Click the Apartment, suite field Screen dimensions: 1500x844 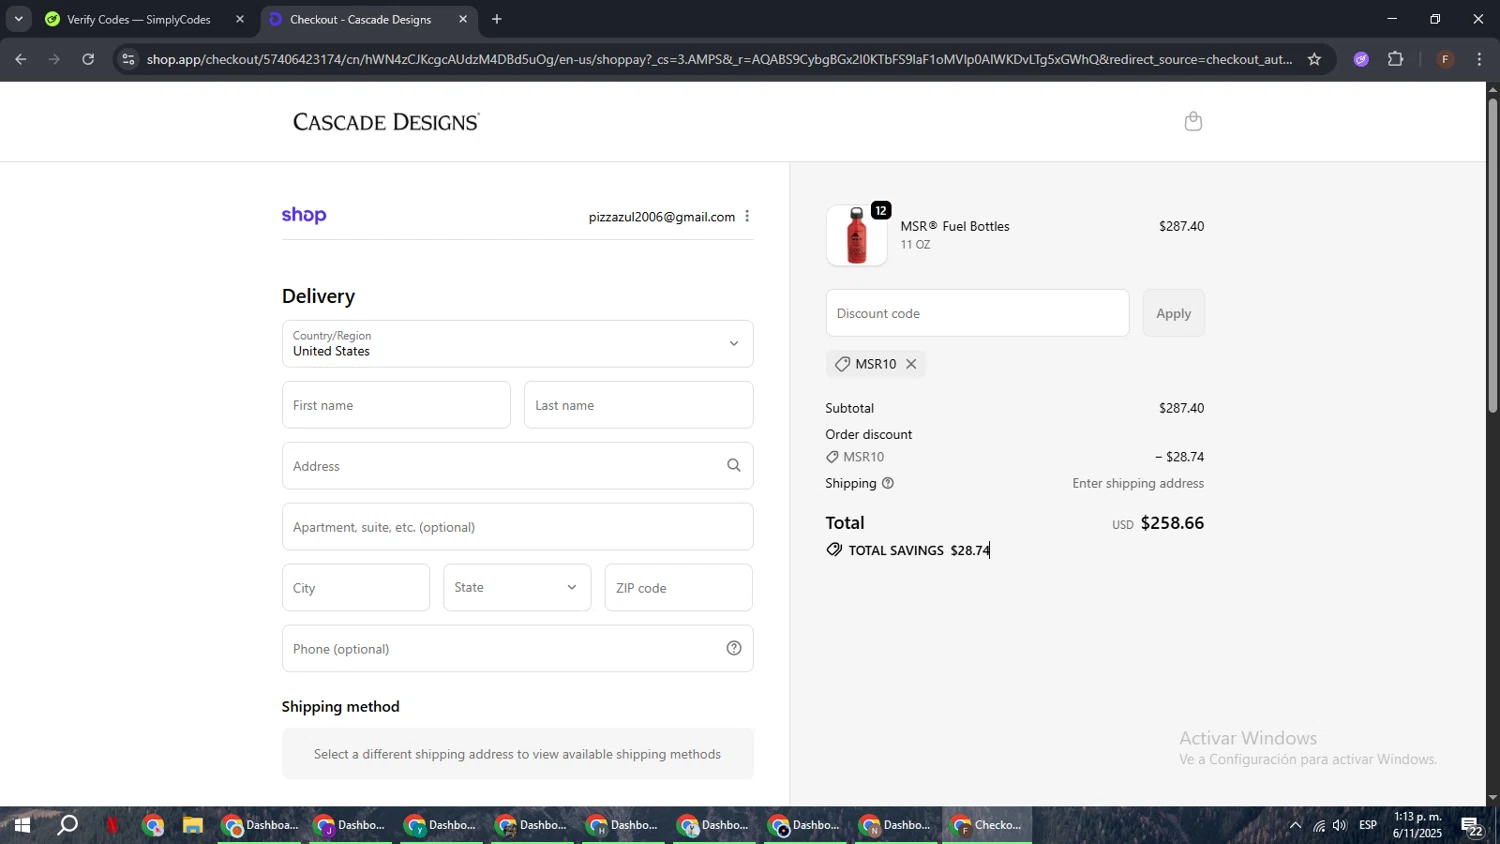tap(517, 527)
